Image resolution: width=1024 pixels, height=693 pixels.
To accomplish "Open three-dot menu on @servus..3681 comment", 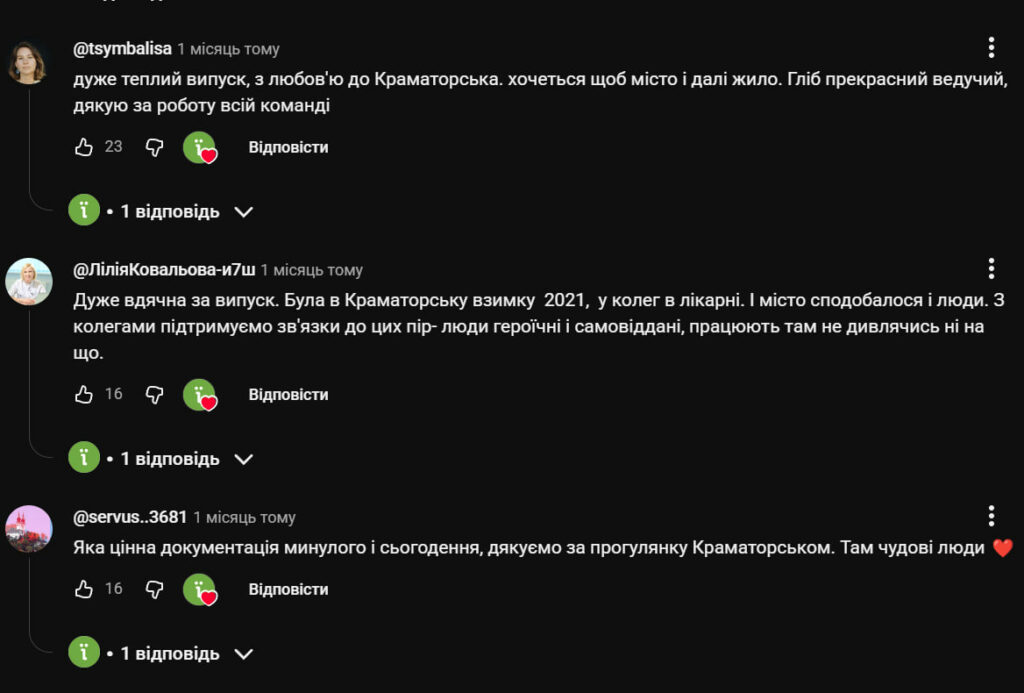I will pos(990,516).
